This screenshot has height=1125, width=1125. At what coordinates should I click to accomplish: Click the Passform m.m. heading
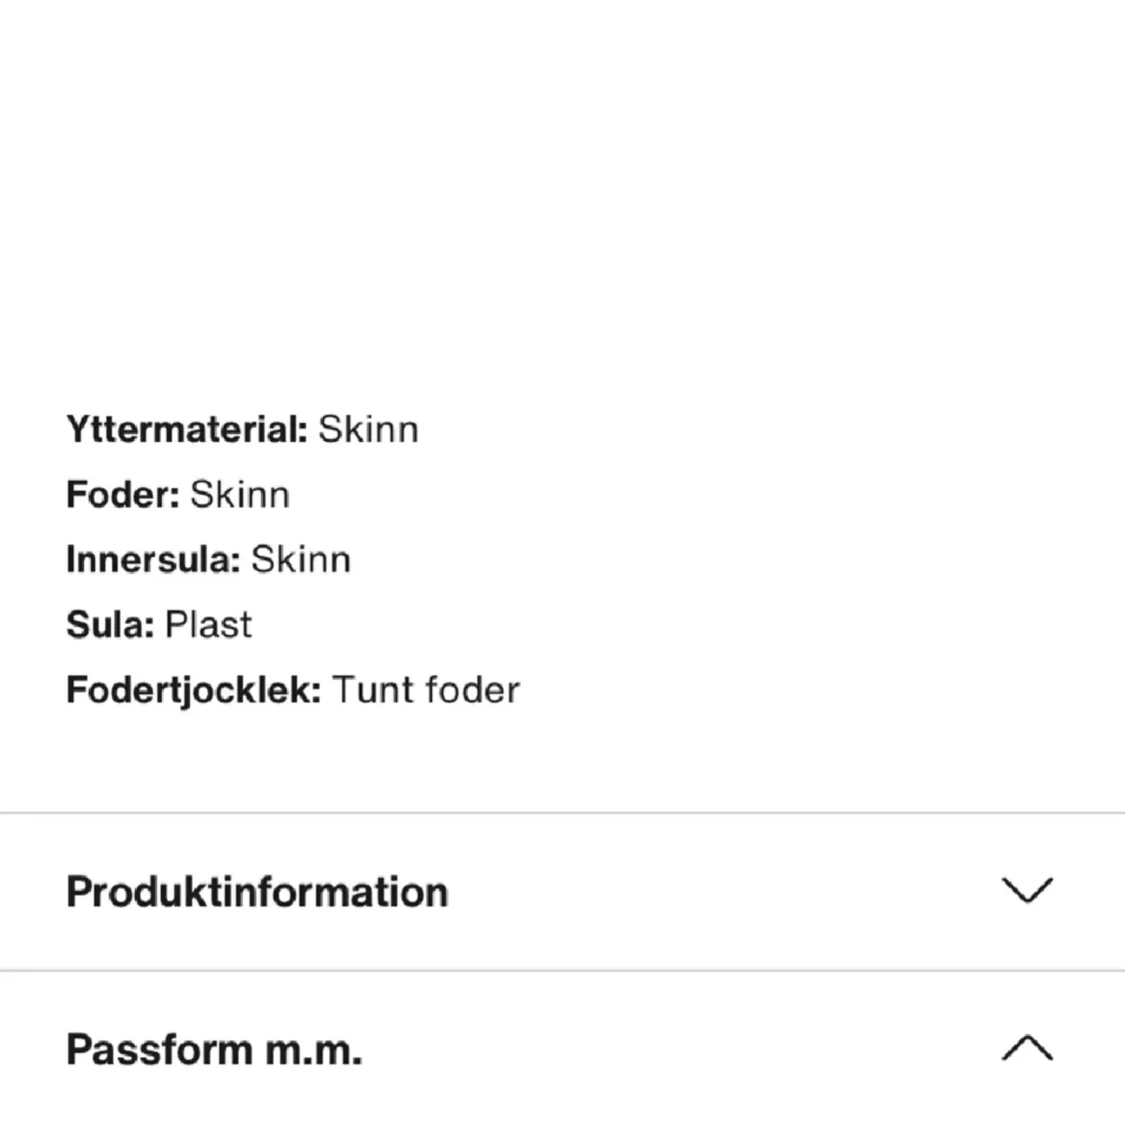click(215, 1050)
